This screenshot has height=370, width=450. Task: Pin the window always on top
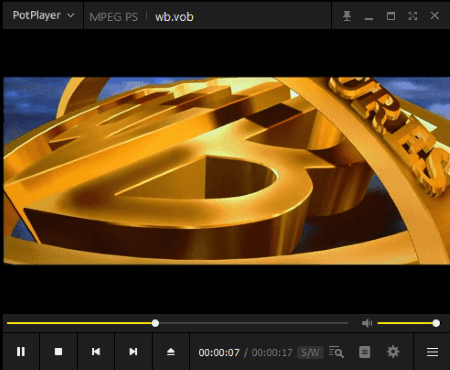coord(347,16)
